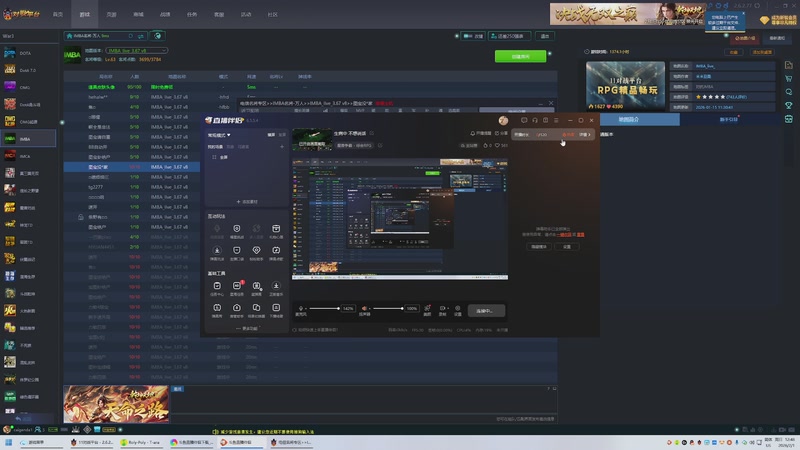Image resolution: width=800 pixels, height=450 pixels.
Task: Expand the microphone device dropdown arrow
Action: tap(306, 309)
